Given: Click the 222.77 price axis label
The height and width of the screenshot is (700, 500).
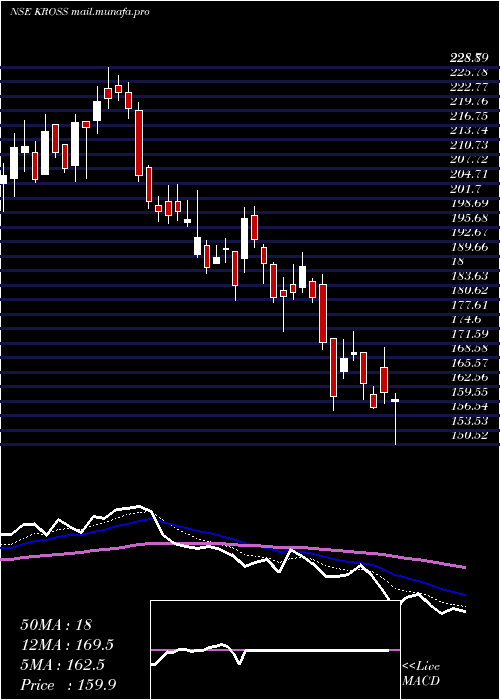Looking at the screenshot, I should click(x=469, y=87).
